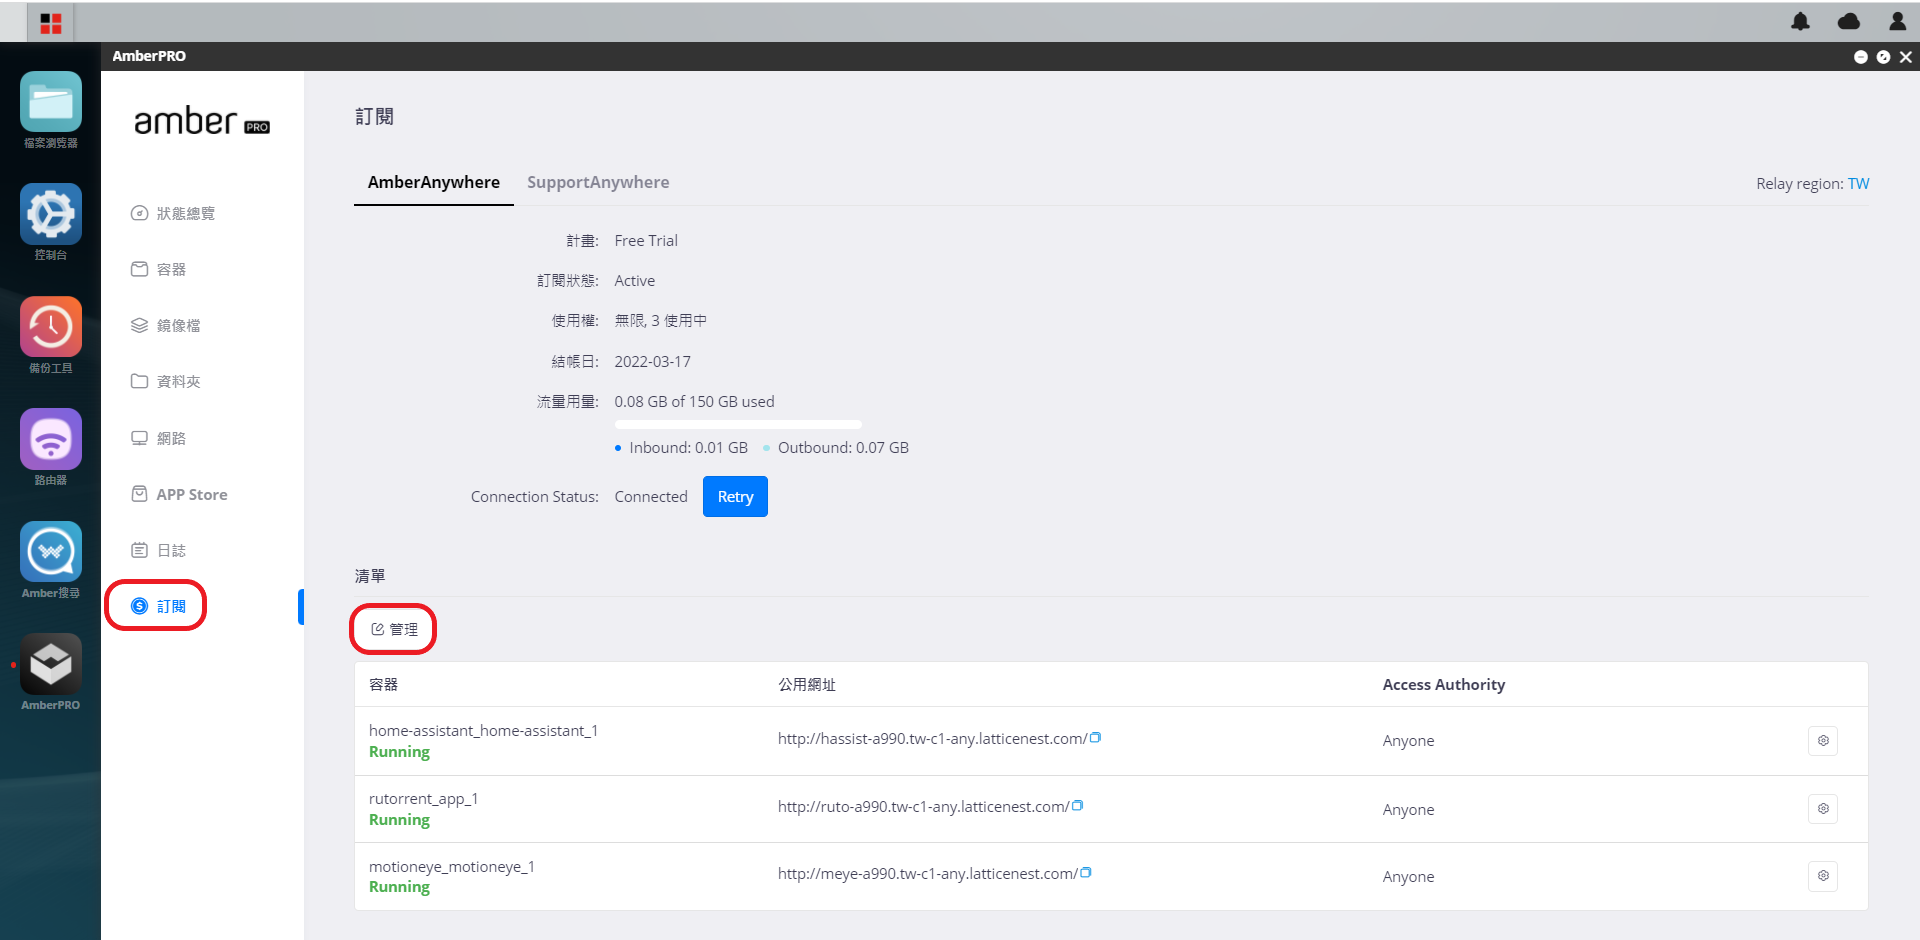Image resolution: width=1920 pixels, height=940 pixels.
Task: Click Anyone access for home-assistant_home-assistant_1
Action: [x=1408, y=741]
